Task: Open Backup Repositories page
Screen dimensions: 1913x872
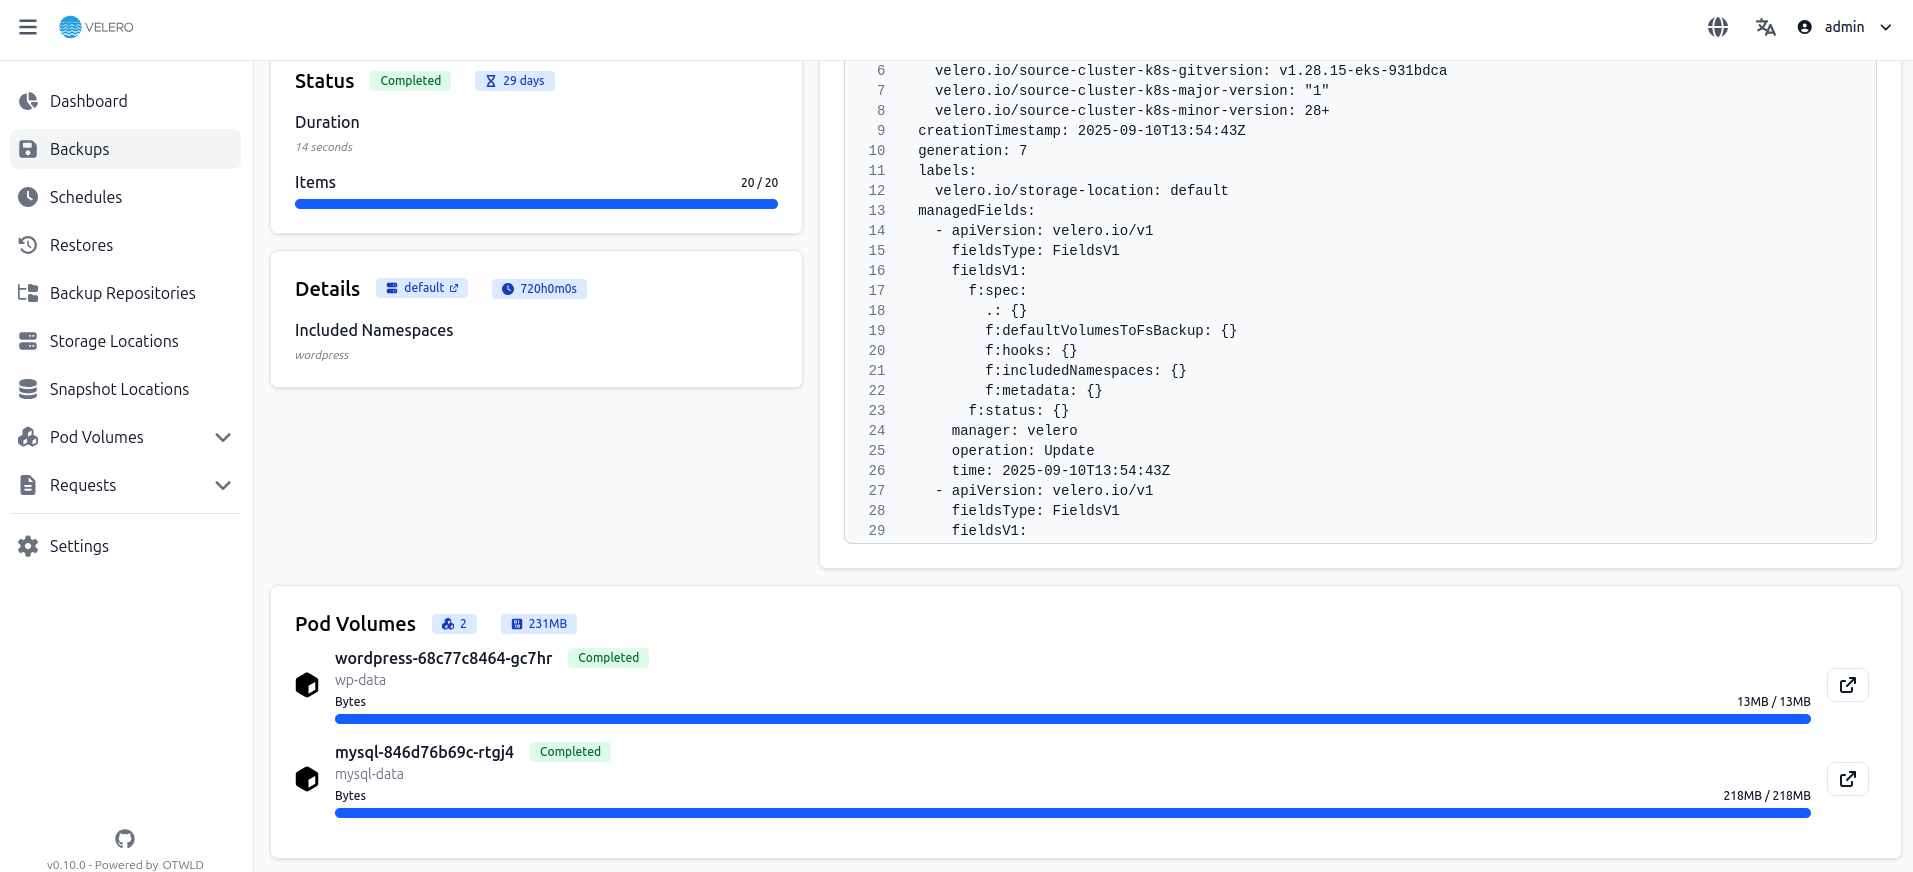Action: [122, 293]
